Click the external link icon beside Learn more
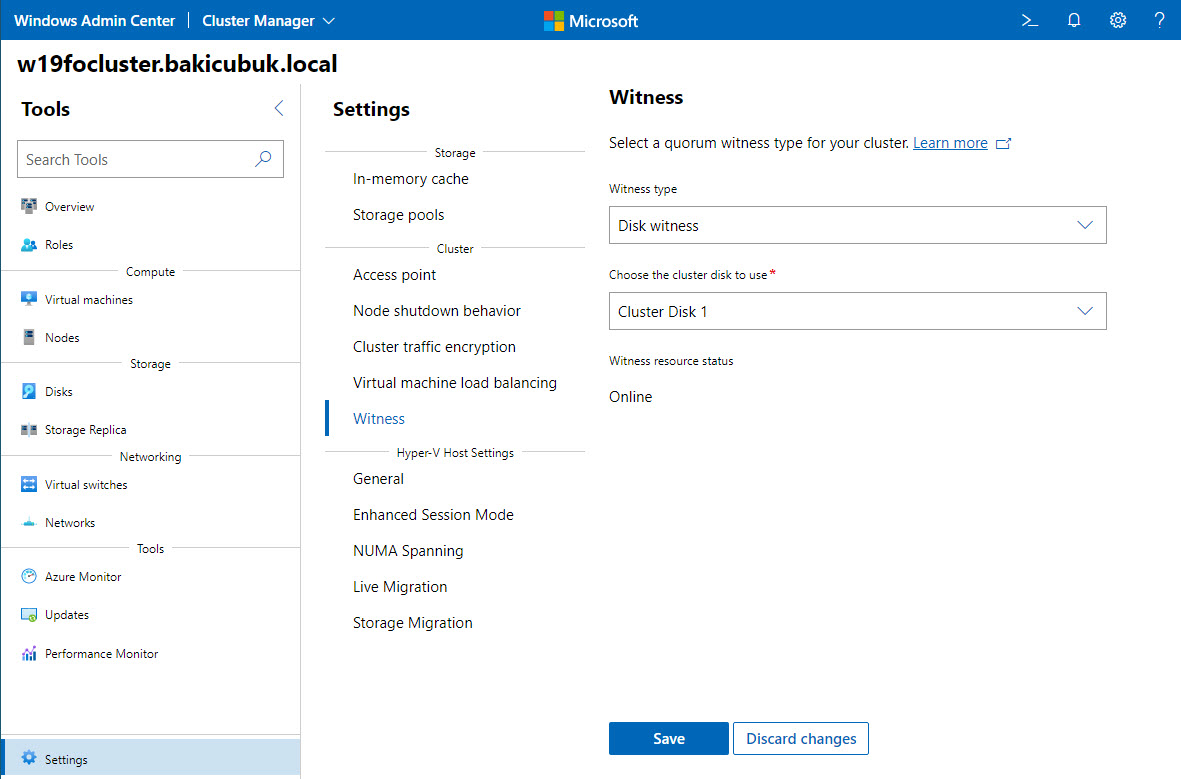Image resolution: width=1181 pixels, height=779 pixels. (1003, 143)
